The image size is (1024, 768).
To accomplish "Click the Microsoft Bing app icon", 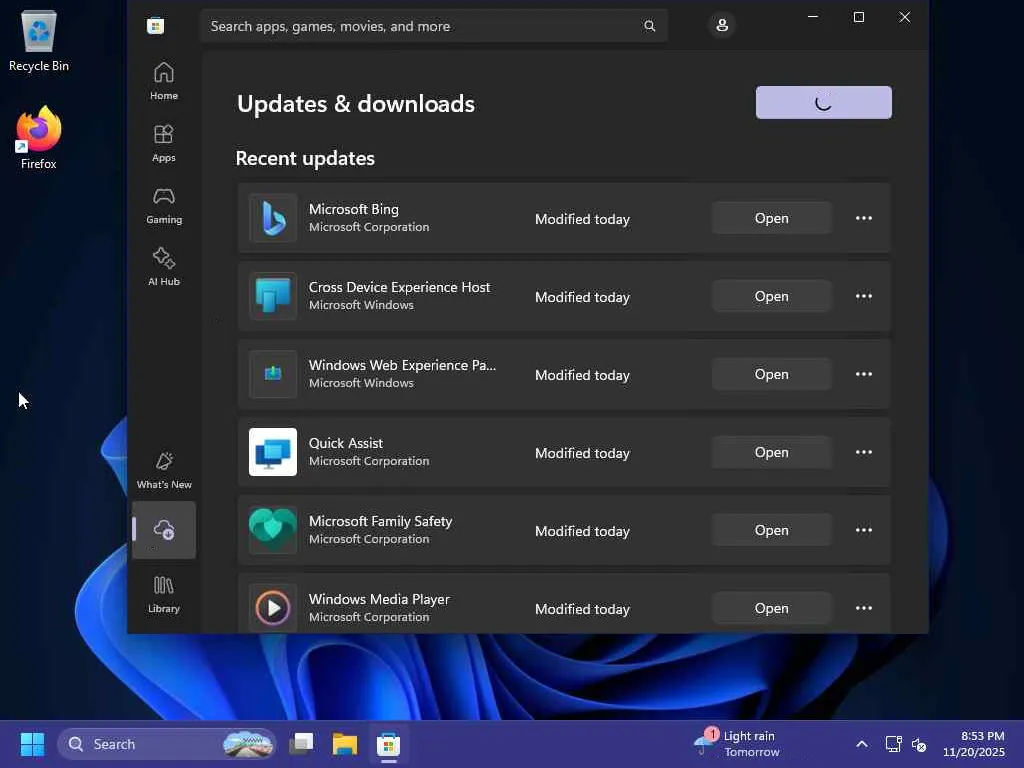I will tap(273, 218).
